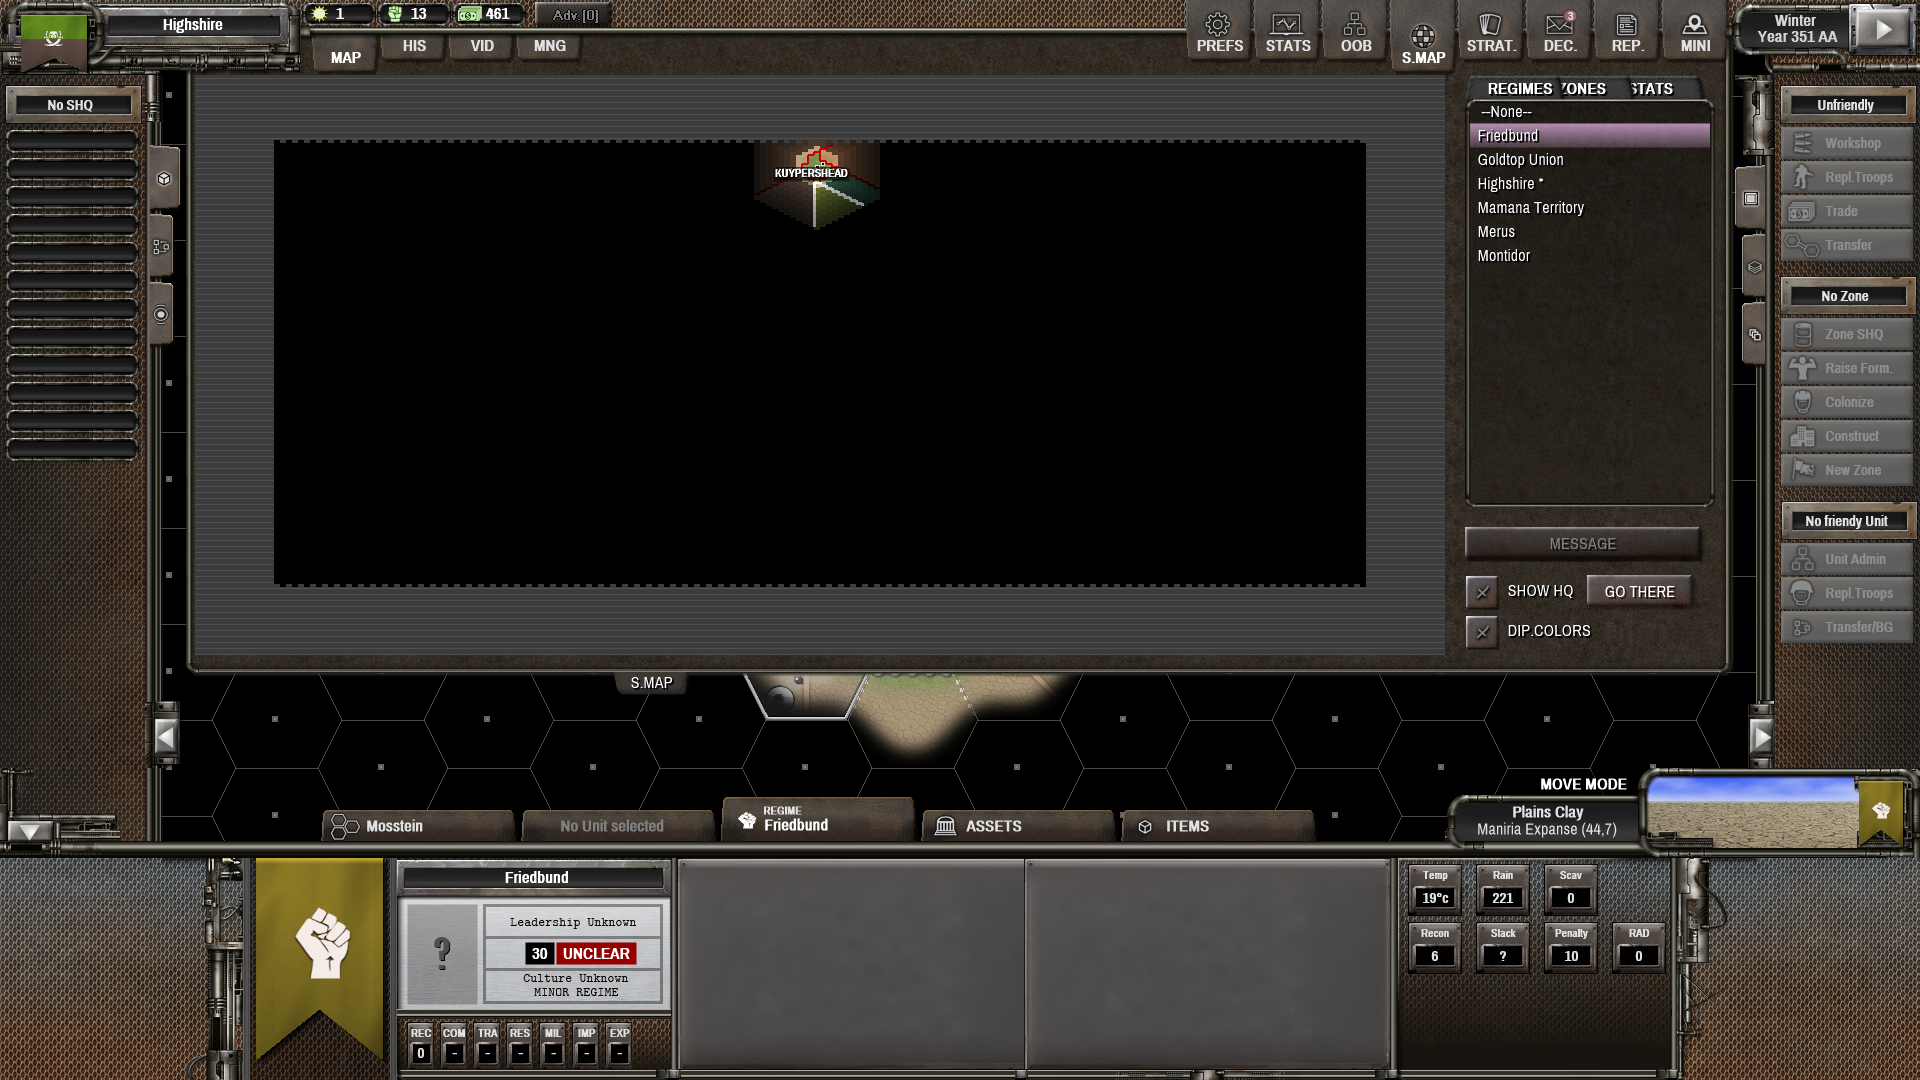Select Goldtop Union in regimes list

coord(1520,160)
